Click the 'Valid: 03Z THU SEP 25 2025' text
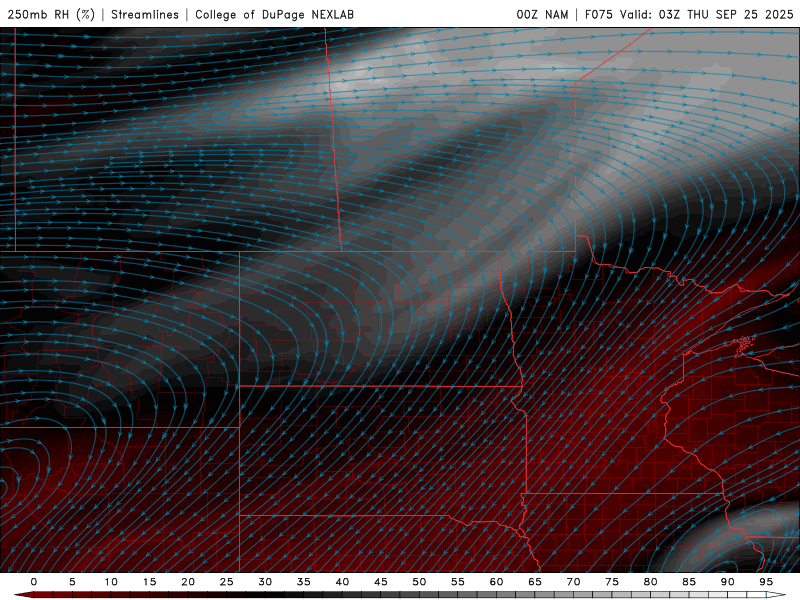 pyautogui.click(x=707, y=14)
